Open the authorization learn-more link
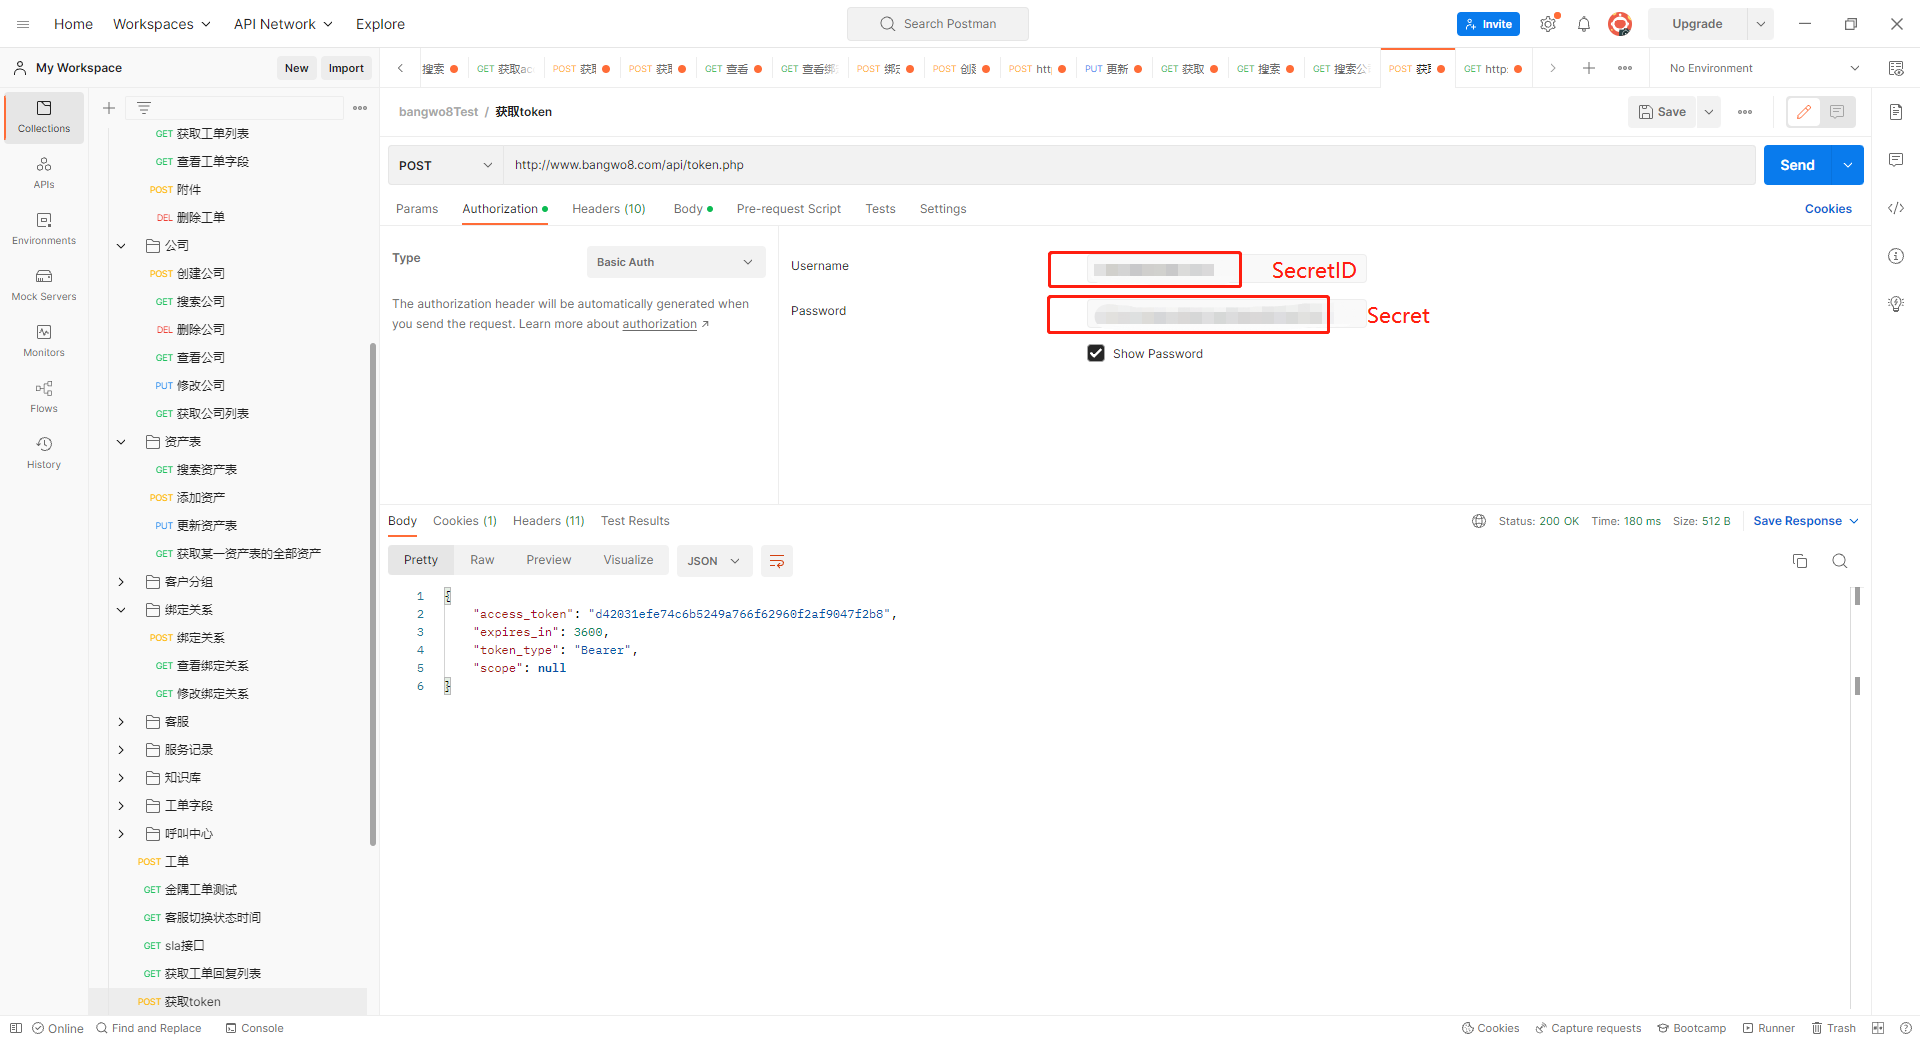This screenshot has width=1920, height=1040. click(x=660, y=324)
